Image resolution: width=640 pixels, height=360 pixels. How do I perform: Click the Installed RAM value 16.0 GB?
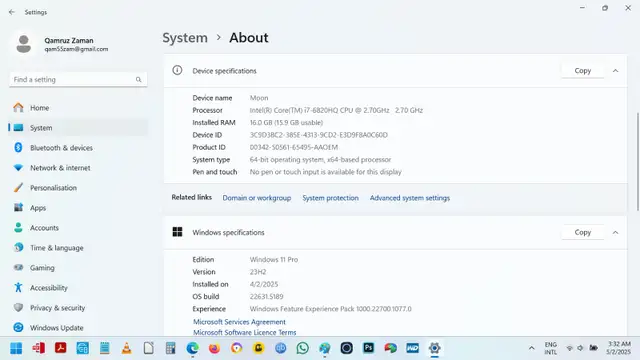(286, 122)
